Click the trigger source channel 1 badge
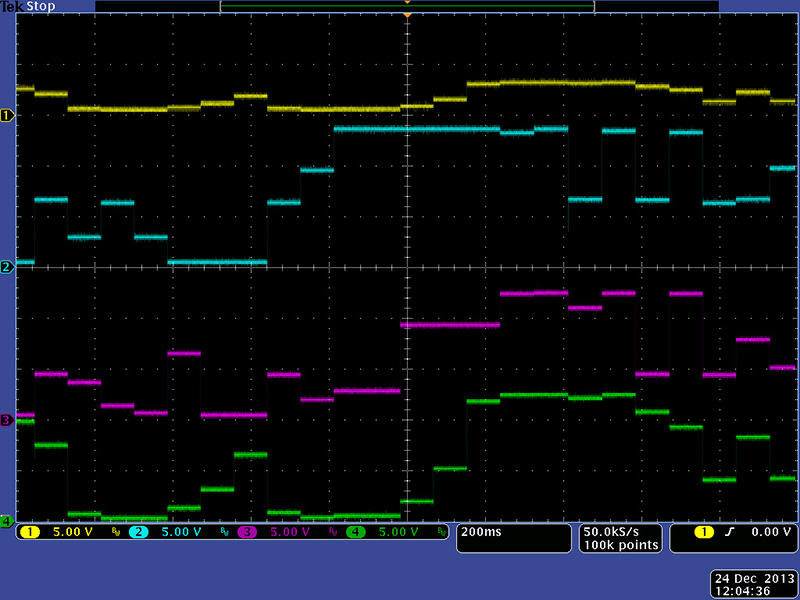This screenshot has width=800, height=600. 704,533
